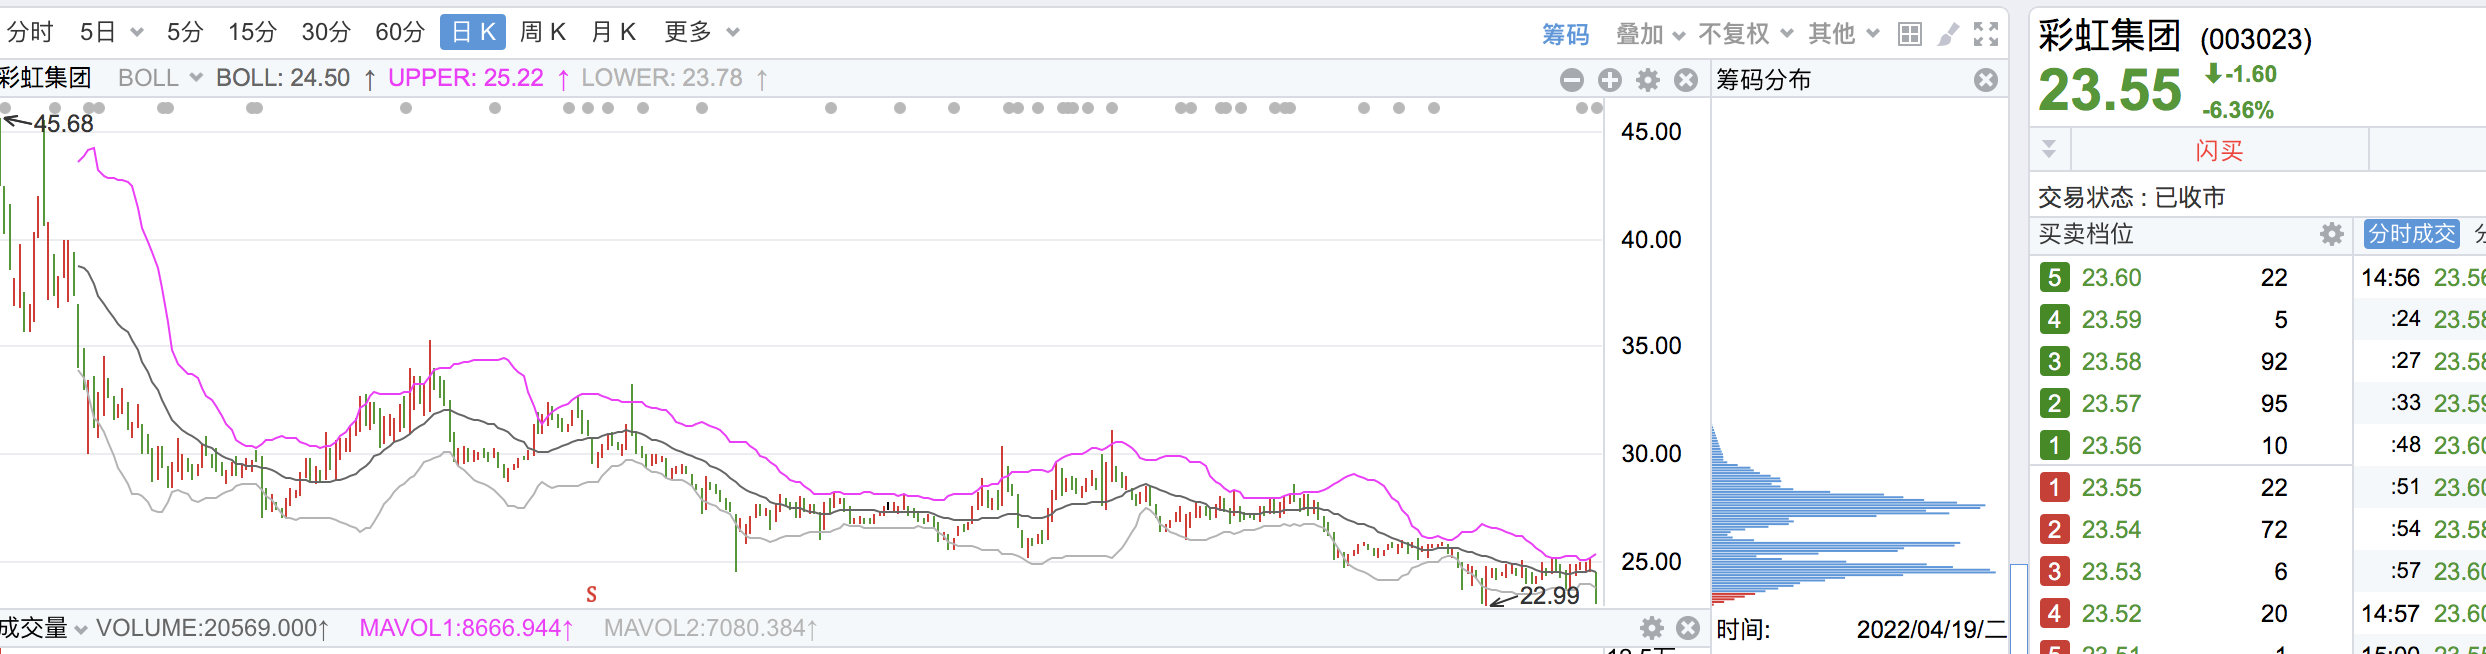Switch to the 周K weekly tab
This screenshot has height=654, width=2486.
click(543, 32)
